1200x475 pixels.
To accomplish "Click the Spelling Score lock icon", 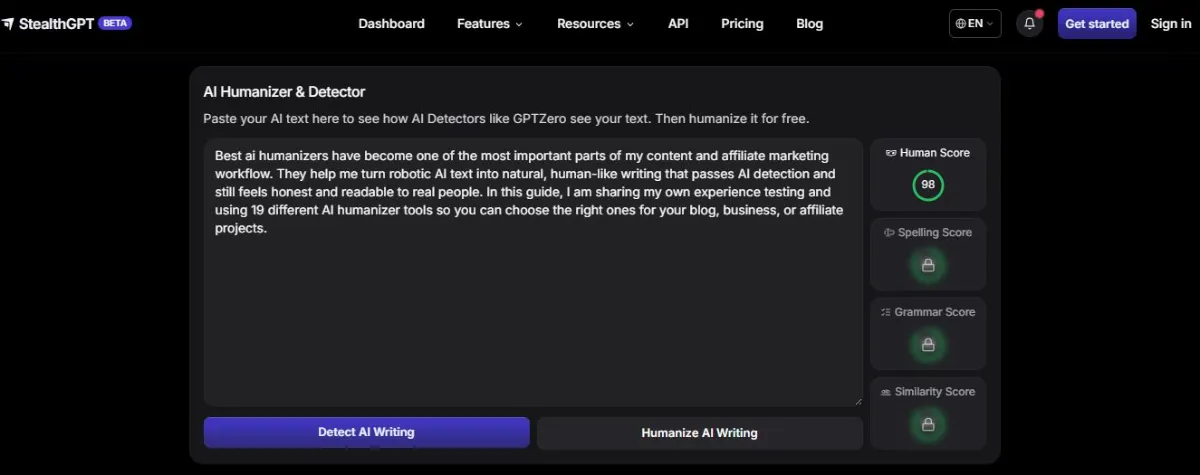I will point(928,265).
